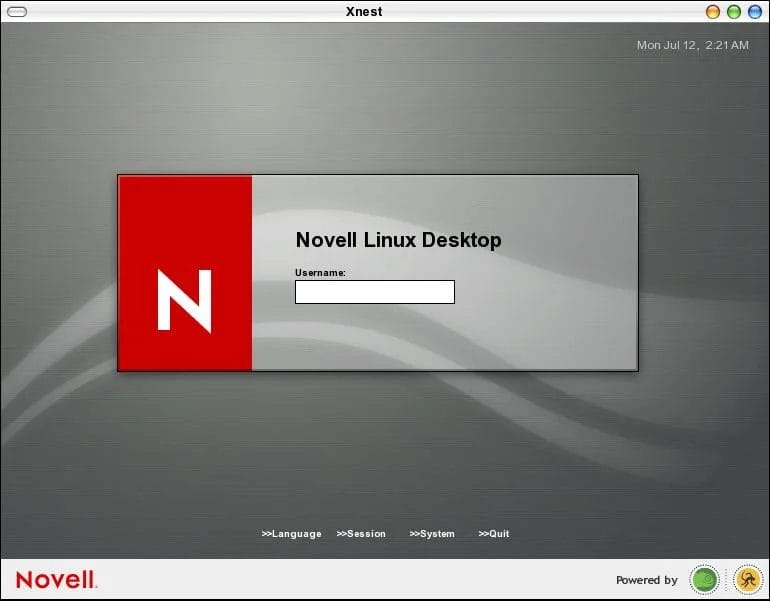
Task: Click the pill button in Xnest title bar
Action: click(x=17, y=12)
